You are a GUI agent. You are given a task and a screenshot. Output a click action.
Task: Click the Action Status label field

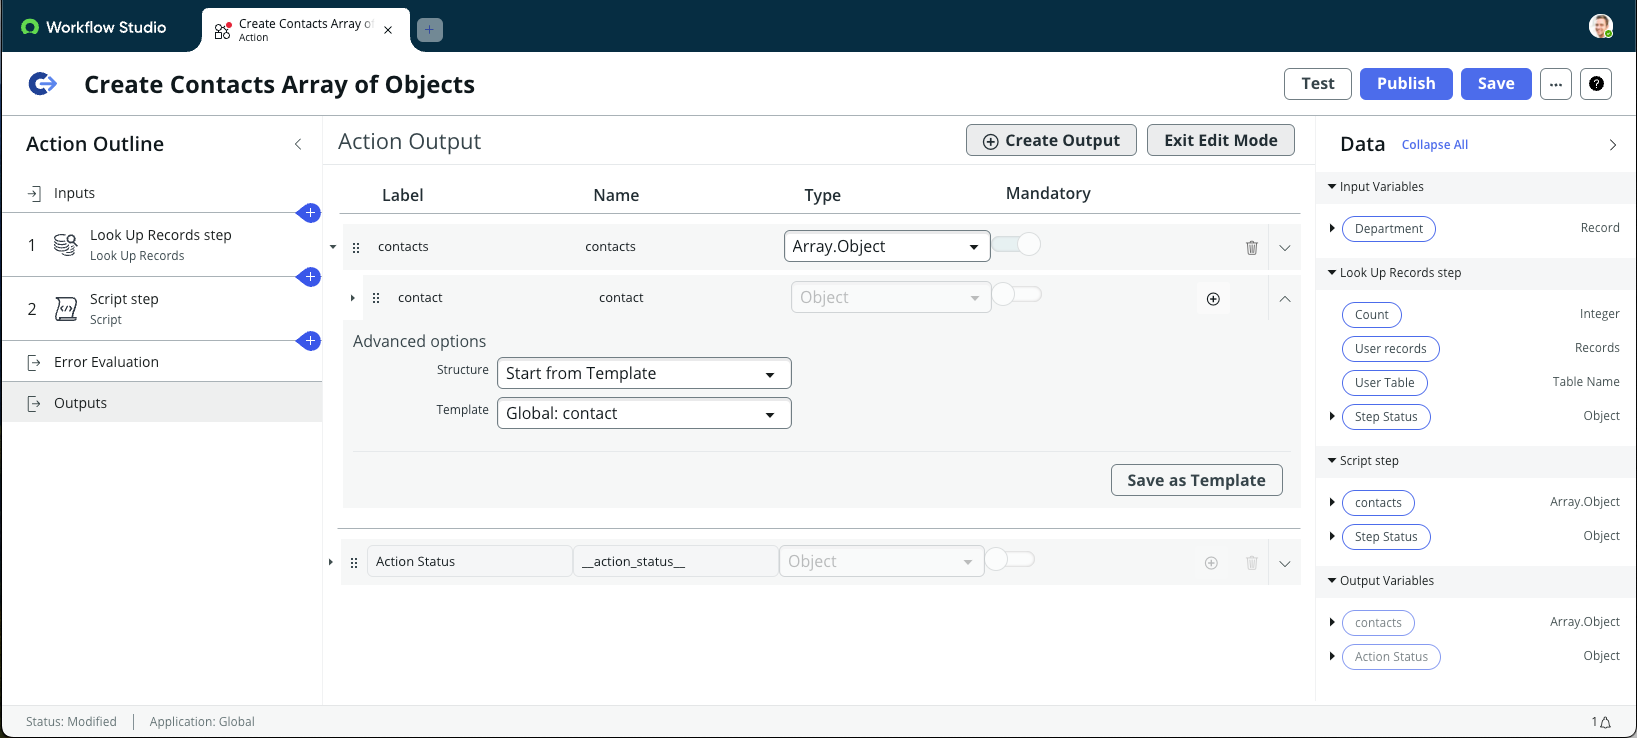click(469, 561)
